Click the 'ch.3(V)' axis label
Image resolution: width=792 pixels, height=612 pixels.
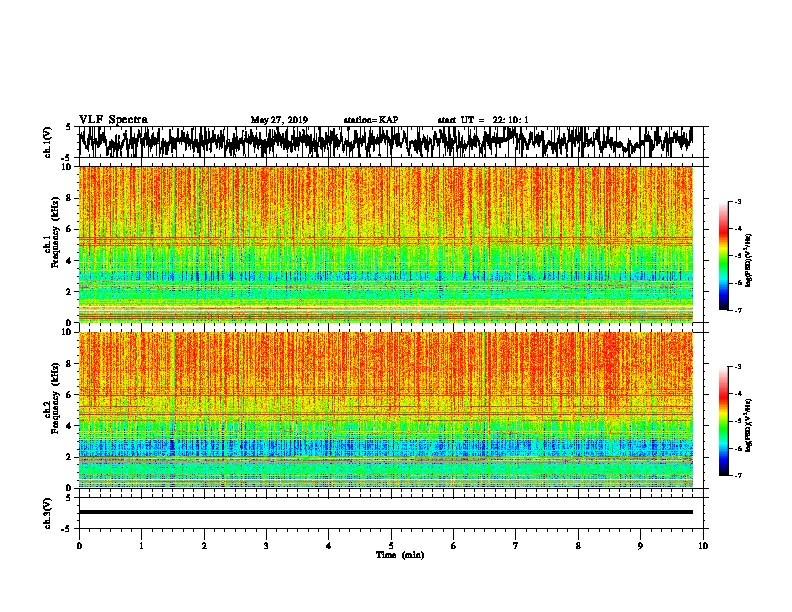point(47,513)
